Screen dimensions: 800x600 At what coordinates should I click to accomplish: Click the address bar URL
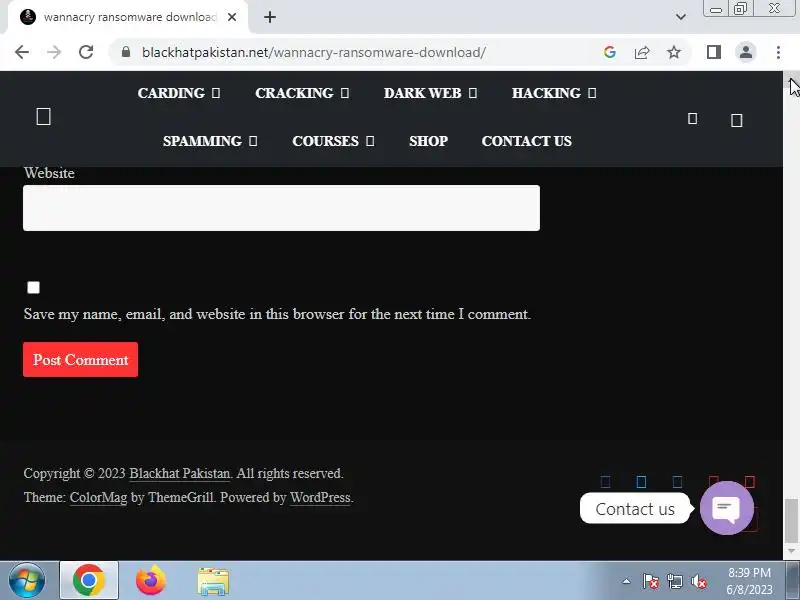[x=313, y=52]
